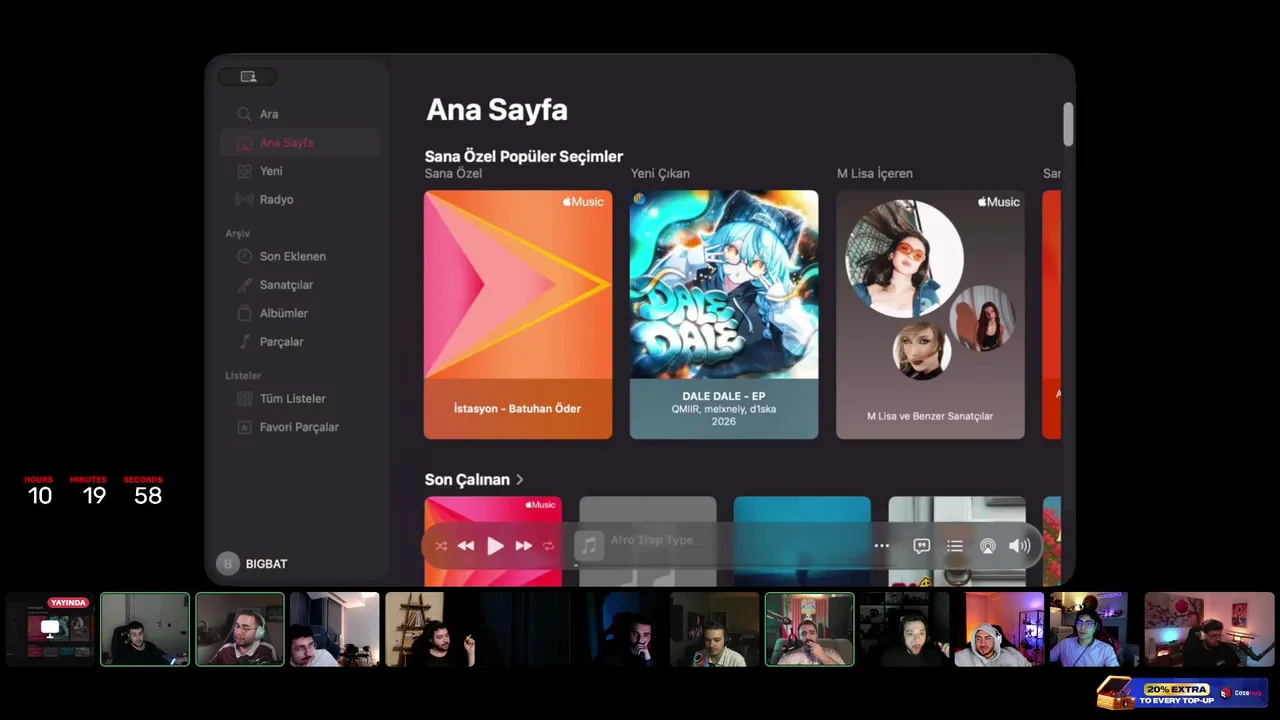Click the now playing music note artwork

click(589, 545)
